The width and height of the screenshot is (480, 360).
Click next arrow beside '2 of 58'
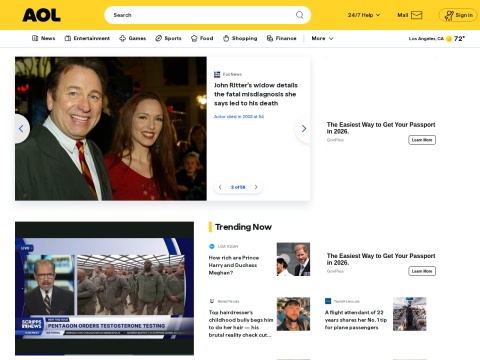[256, 187]
